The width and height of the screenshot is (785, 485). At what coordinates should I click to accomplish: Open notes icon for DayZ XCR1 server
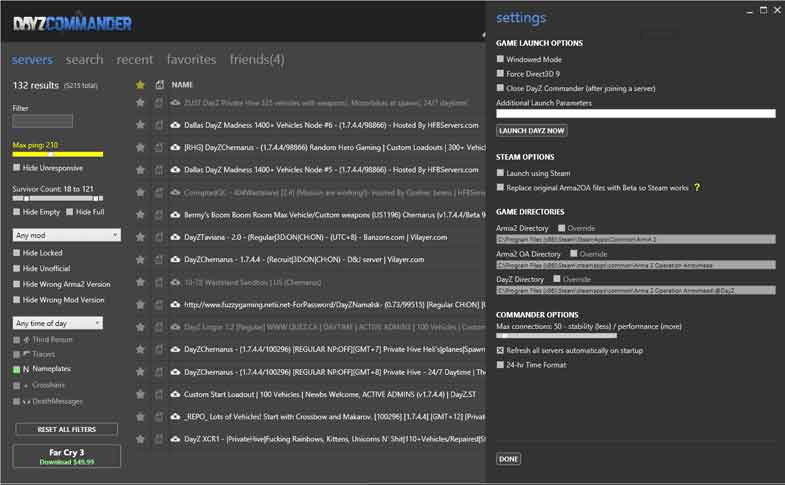pyautogui.click(x=159, y=439)
